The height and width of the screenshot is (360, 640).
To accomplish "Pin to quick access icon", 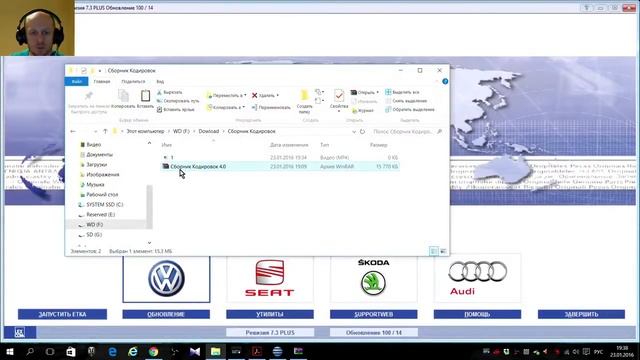I will (89, 96).
